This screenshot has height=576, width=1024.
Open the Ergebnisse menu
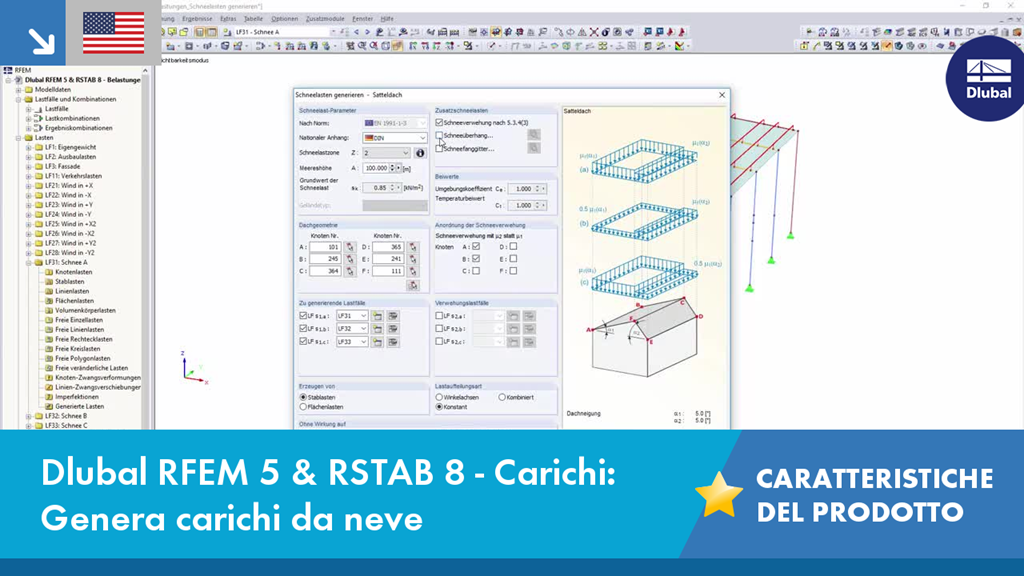pos(197,19)
